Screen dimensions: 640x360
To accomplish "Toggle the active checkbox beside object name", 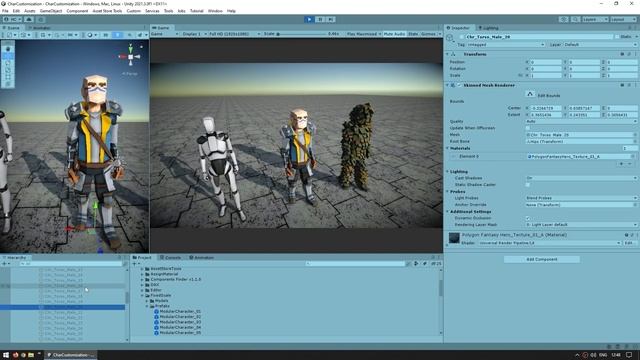I will [462, 37].
